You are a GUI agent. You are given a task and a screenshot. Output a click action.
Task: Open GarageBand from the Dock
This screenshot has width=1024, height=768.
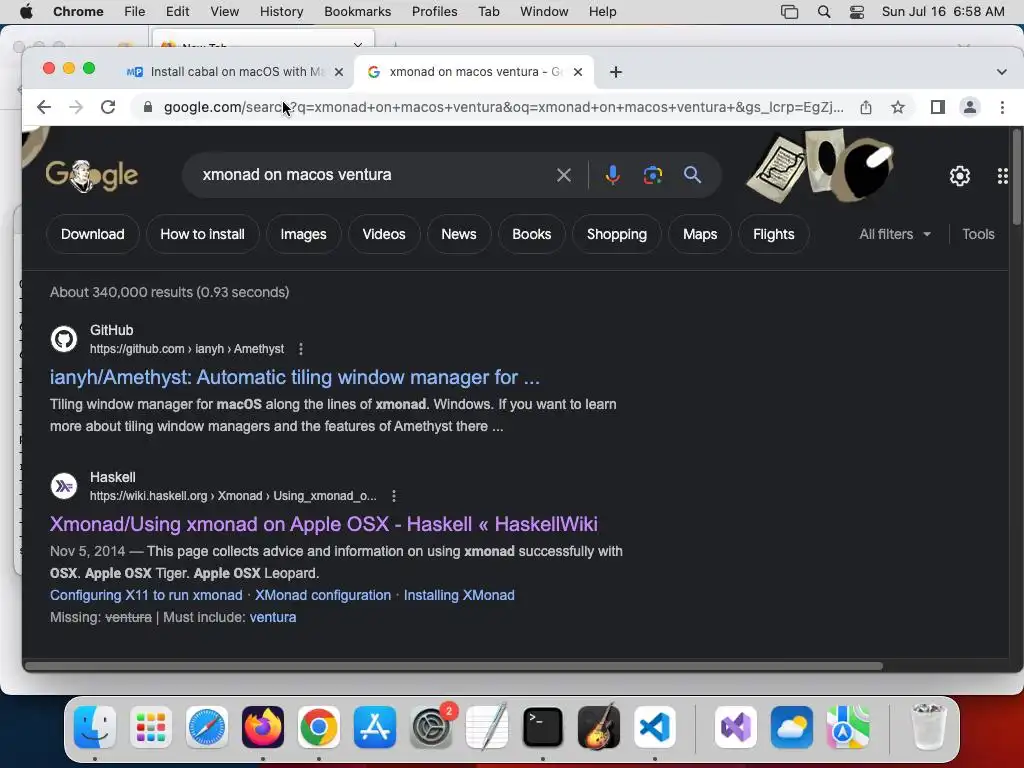(x=599, y=727)
